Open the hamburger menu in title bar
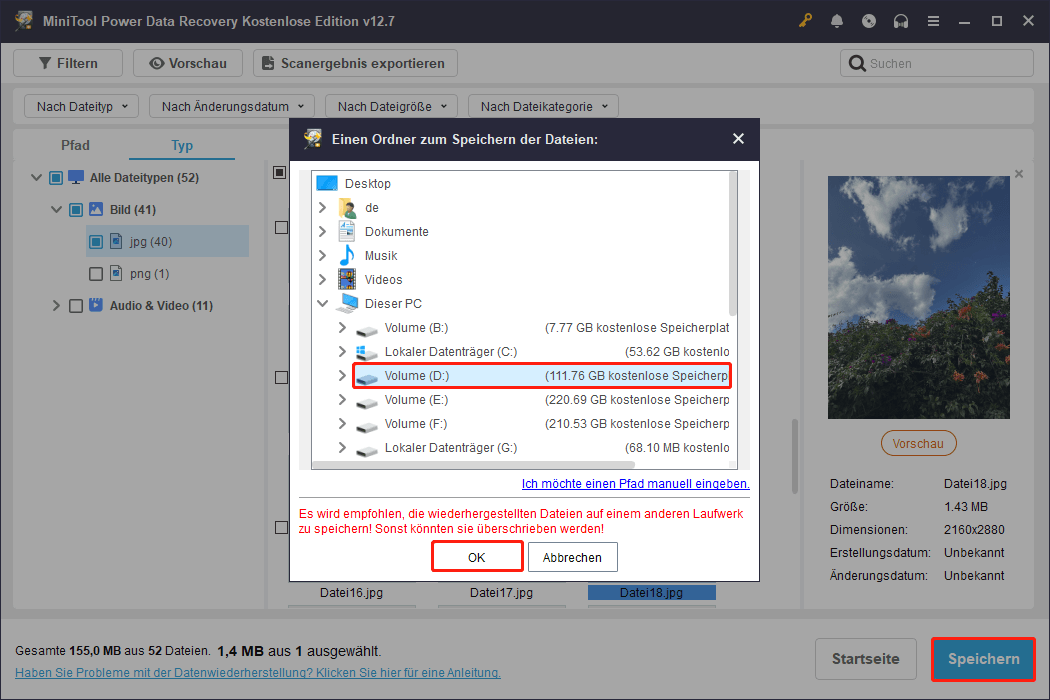Screen dimensions: 1050x700 (933, 20)
